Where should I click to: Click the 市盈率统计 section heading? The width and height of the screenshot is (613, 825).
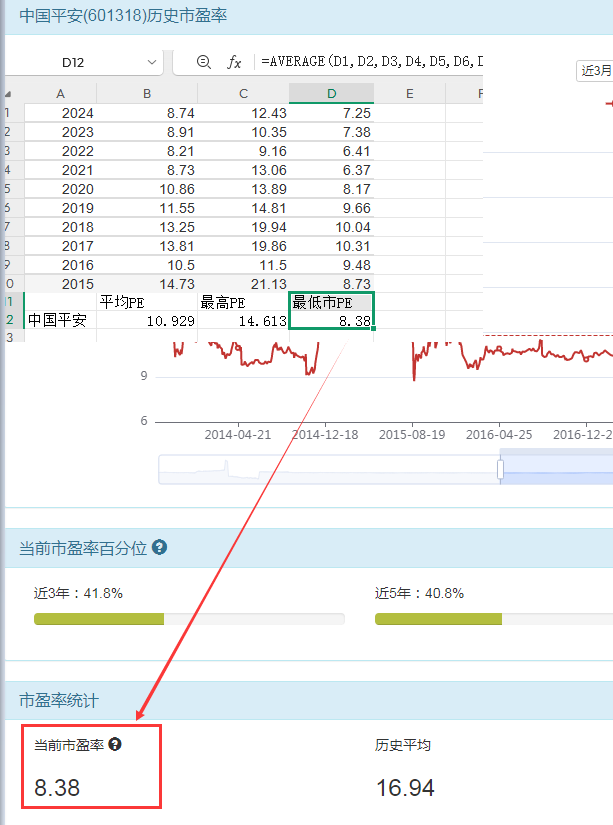click(x=59, y=700)
